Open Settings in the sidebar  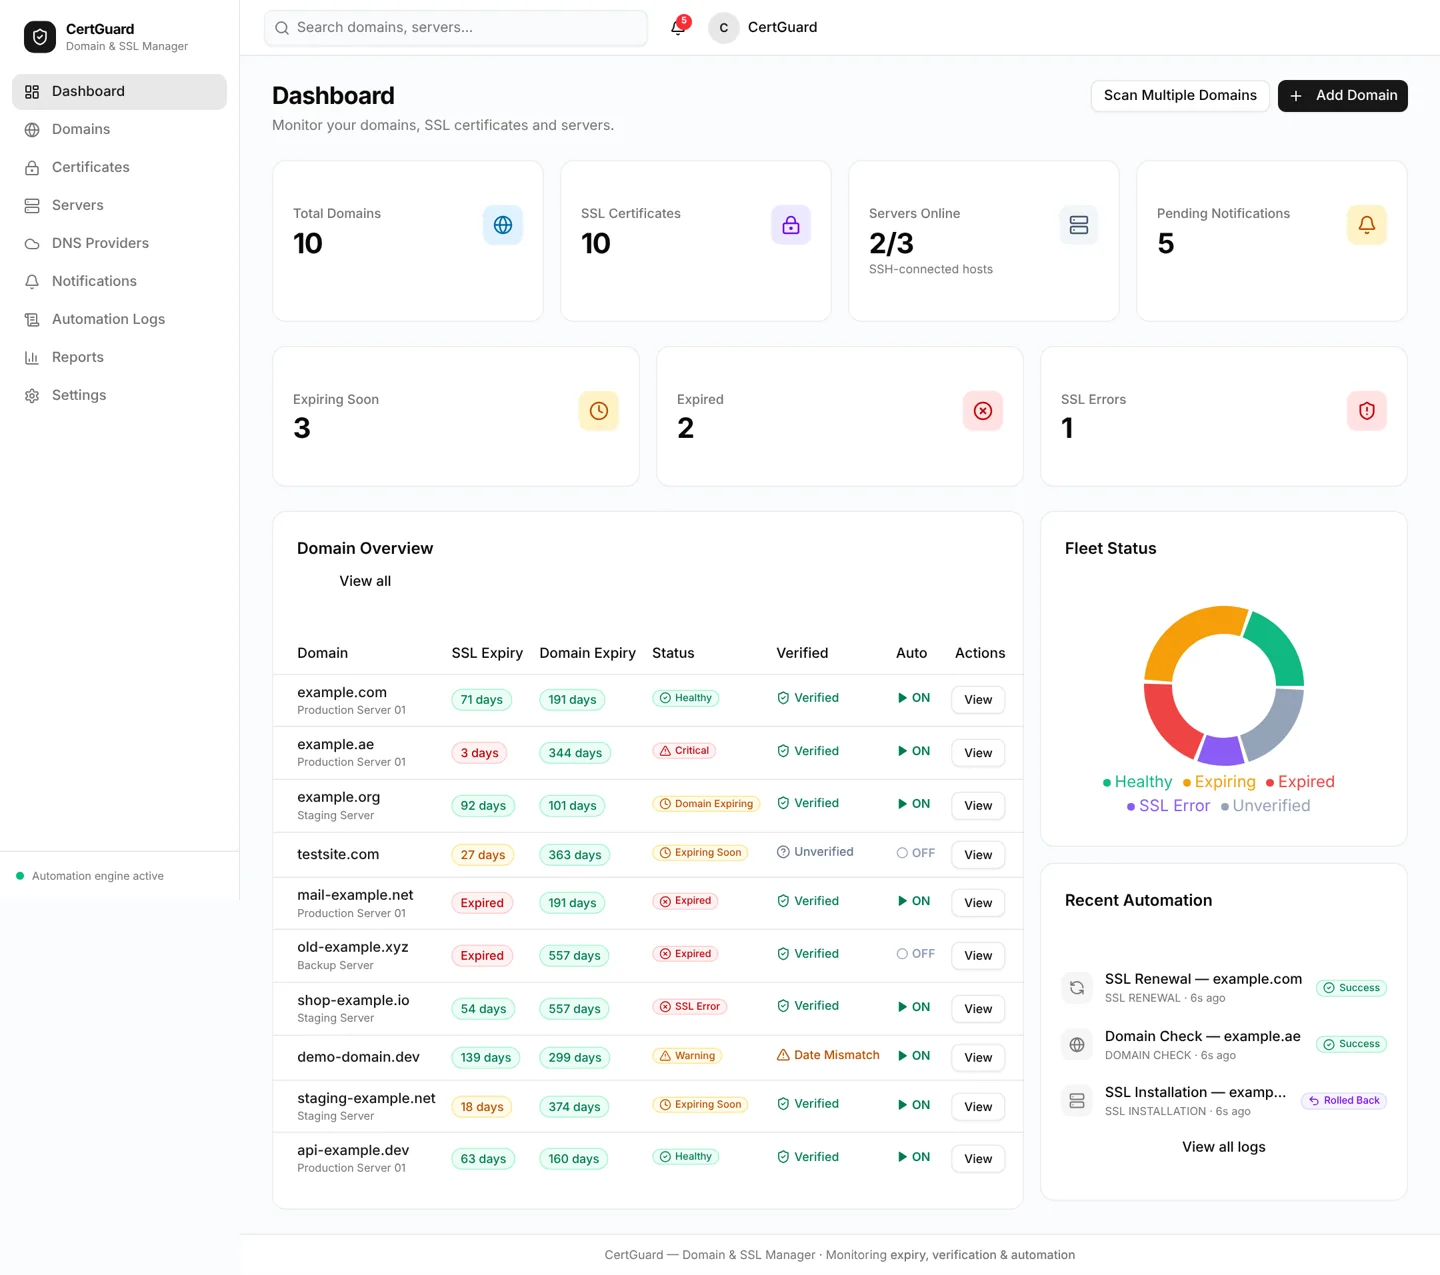pos(120,395)
